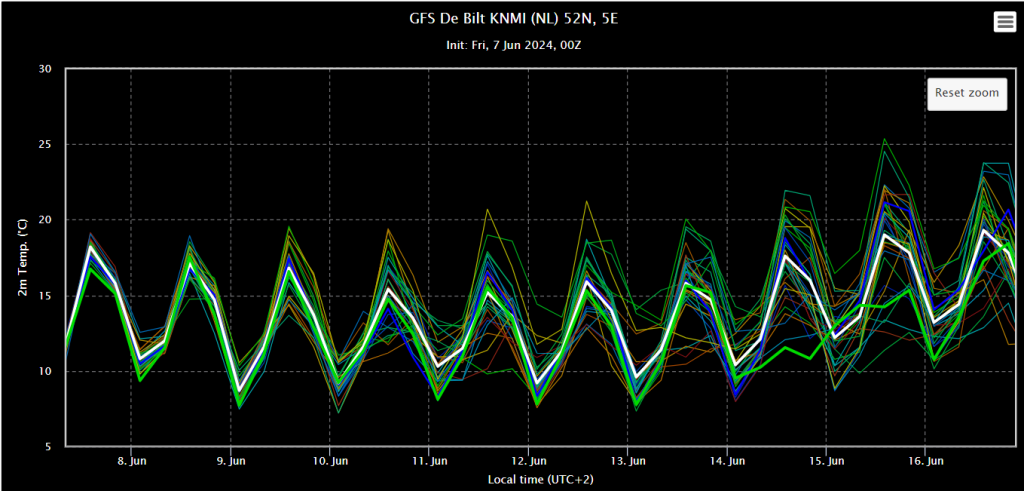Open the chart context hamburger menu
This screenshot has height=491, width=1024.
pyautogui.click(x=1004, y=22)
